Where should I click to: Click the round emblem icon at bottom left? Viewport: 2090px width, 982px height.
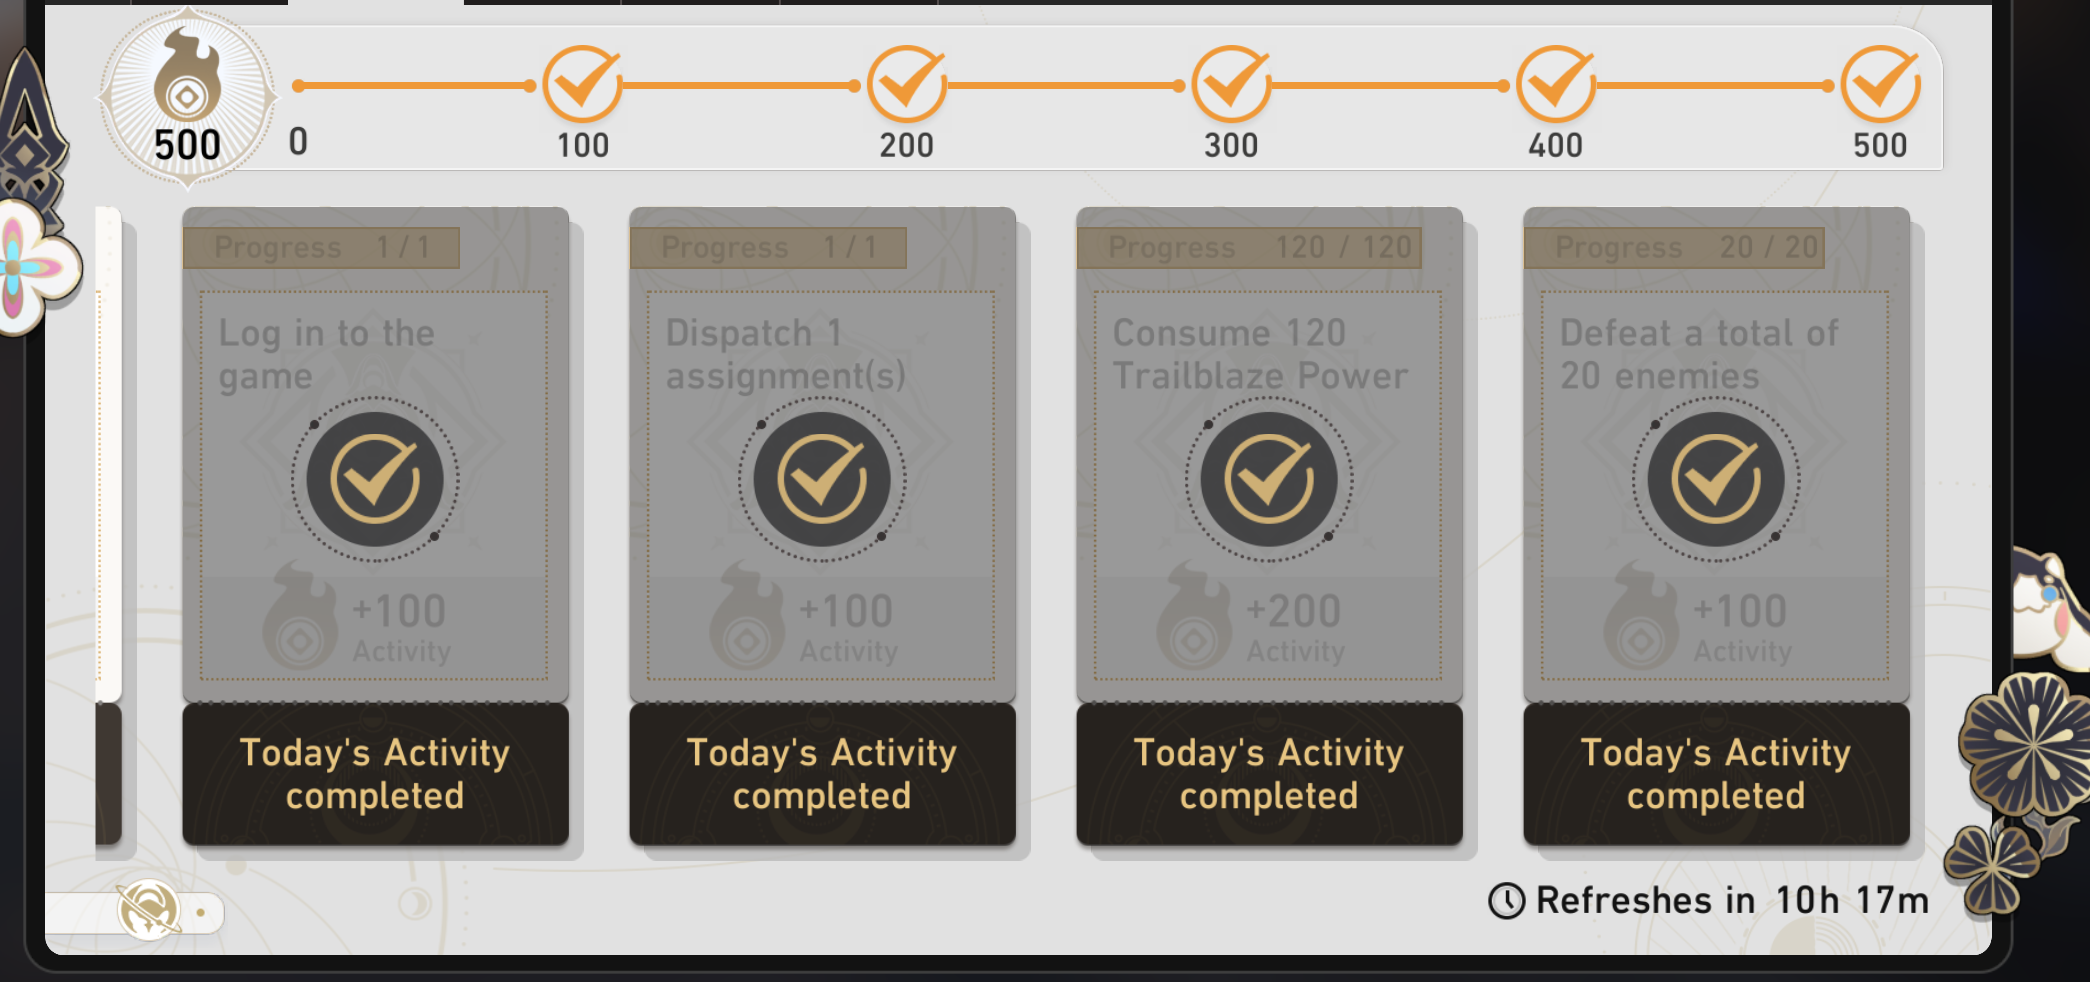click(x=148, y=910)
